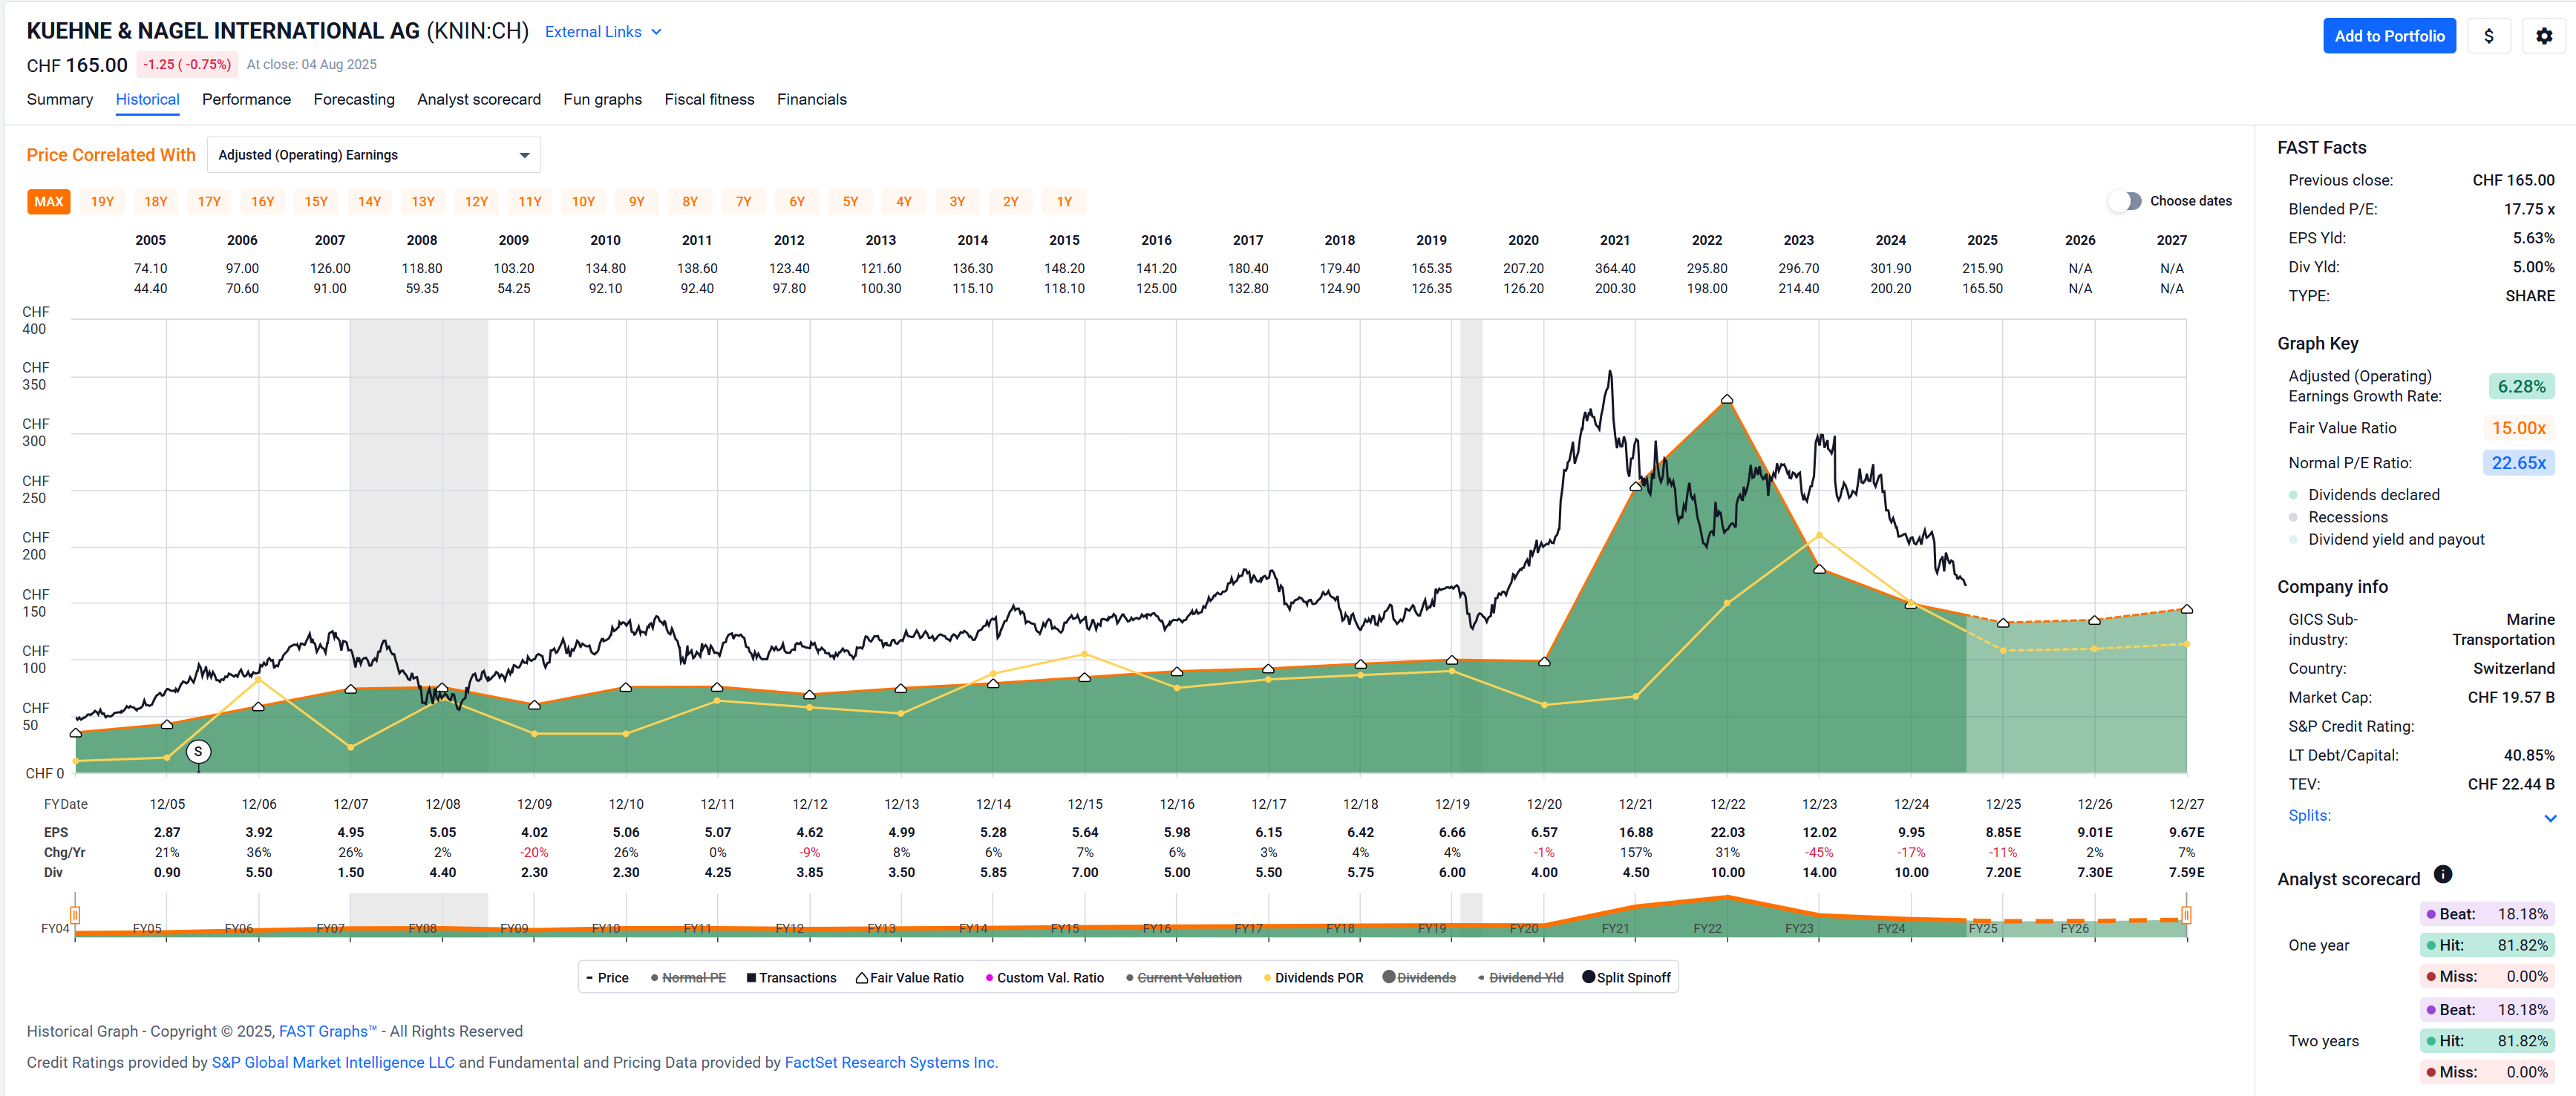The image size is (2576, 1096).
Task: Open the Fun graphs tab
Action: tap(602, 99)
